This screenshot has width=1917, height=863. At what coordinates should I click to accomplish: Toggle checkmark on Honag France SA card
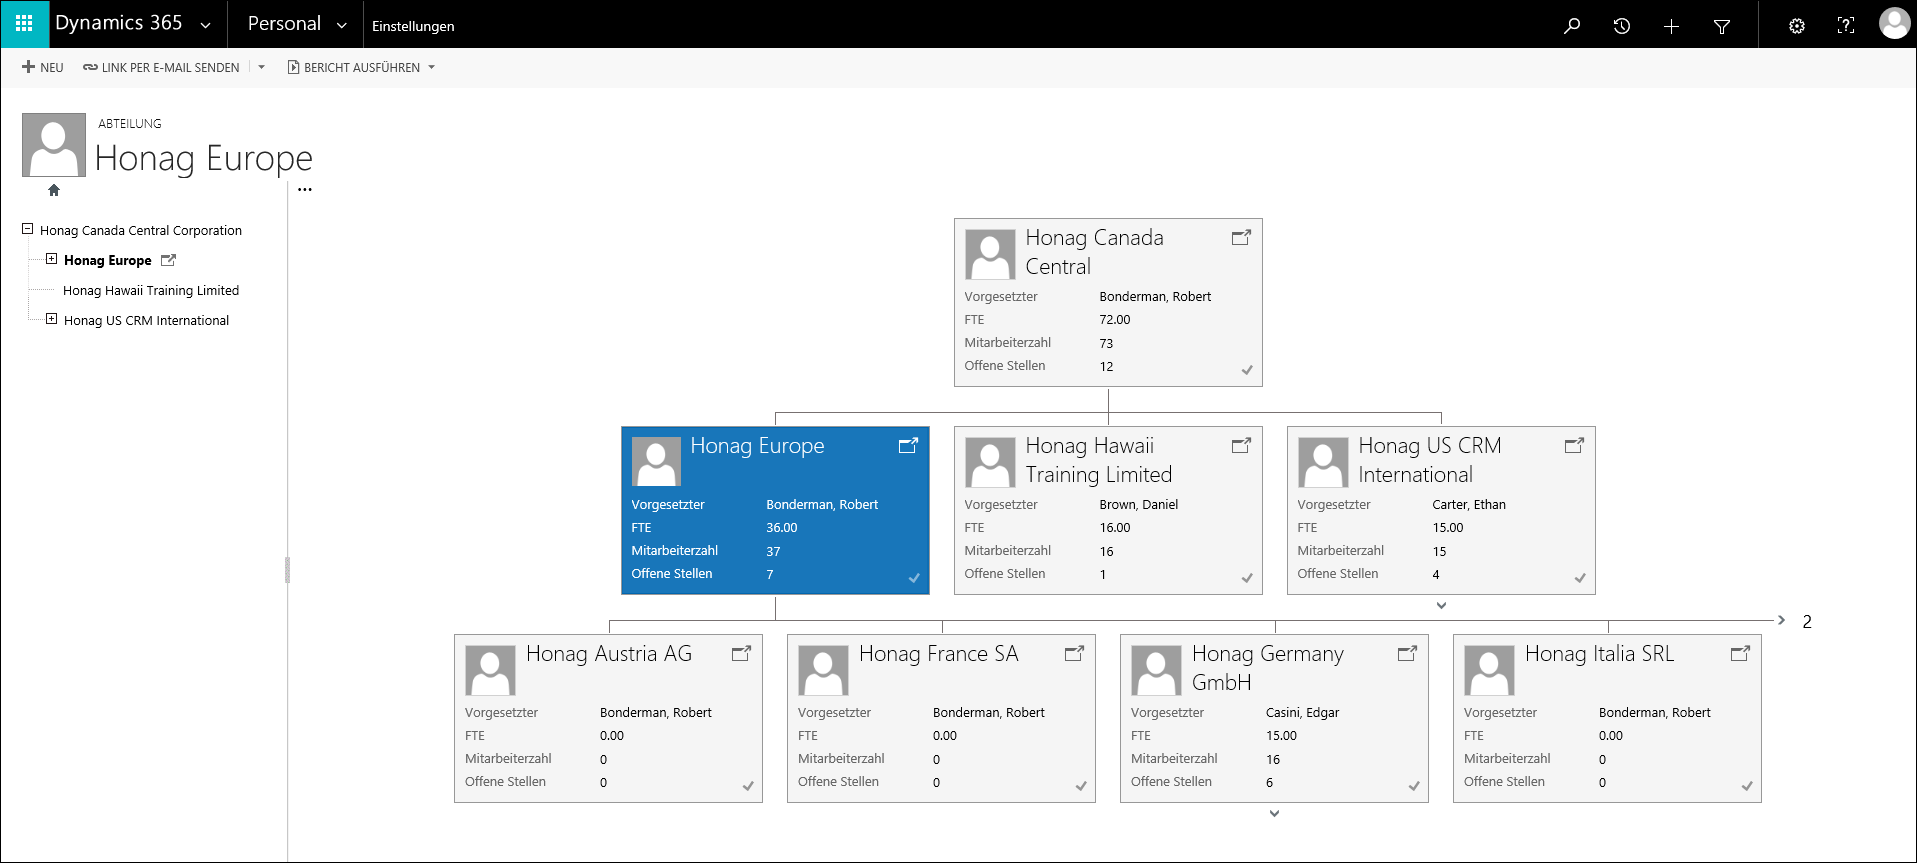[x=1081, y=786]
